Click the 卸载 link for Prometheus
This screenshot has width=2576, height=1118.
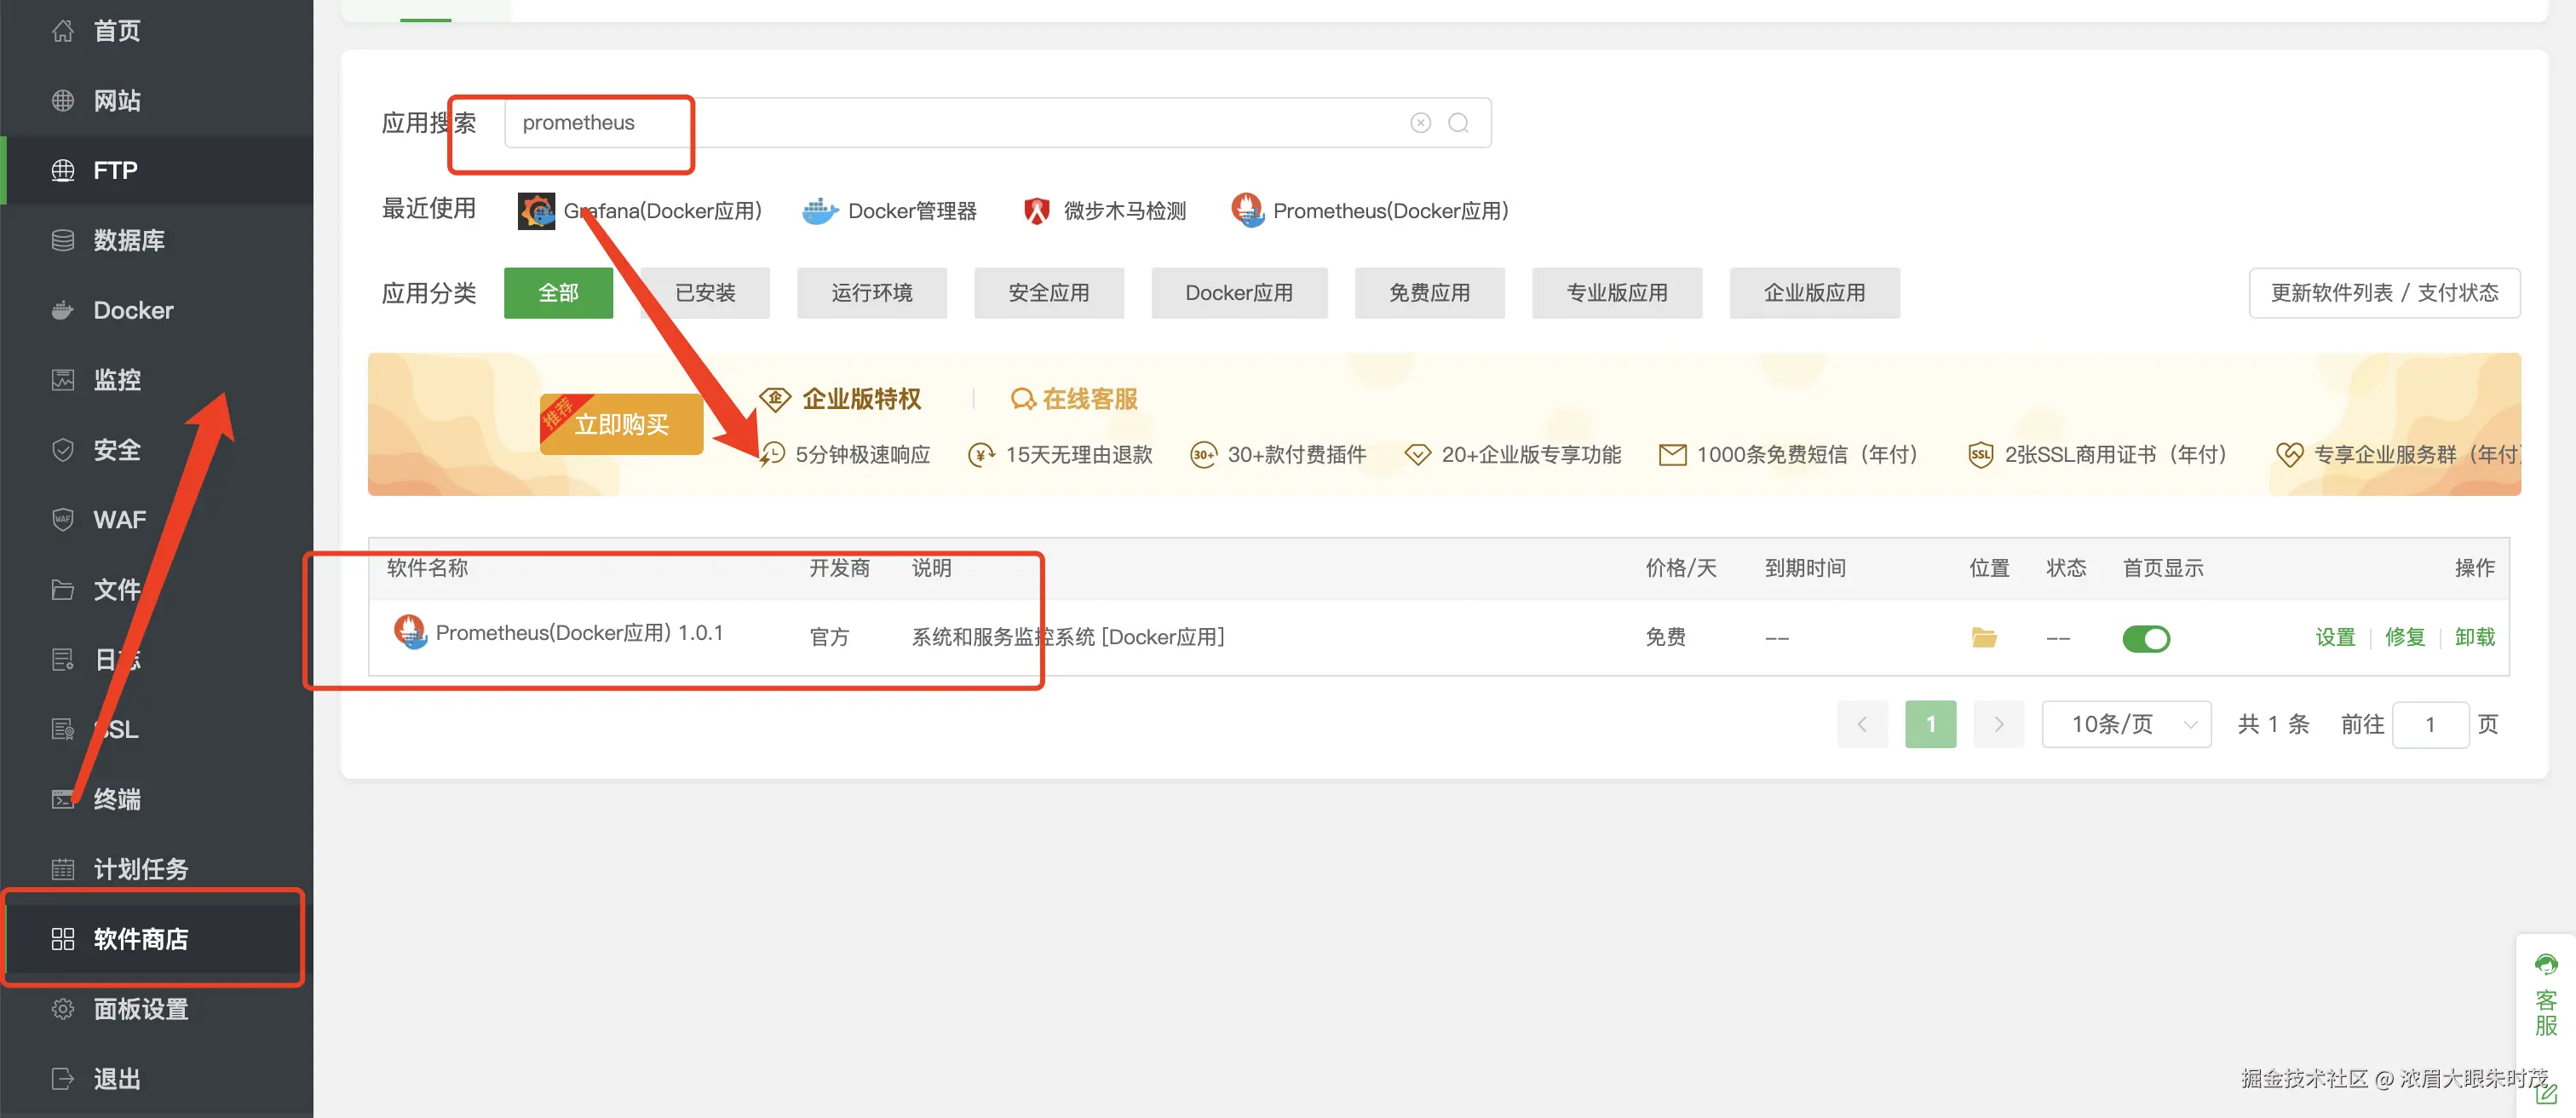(2474, 637)
